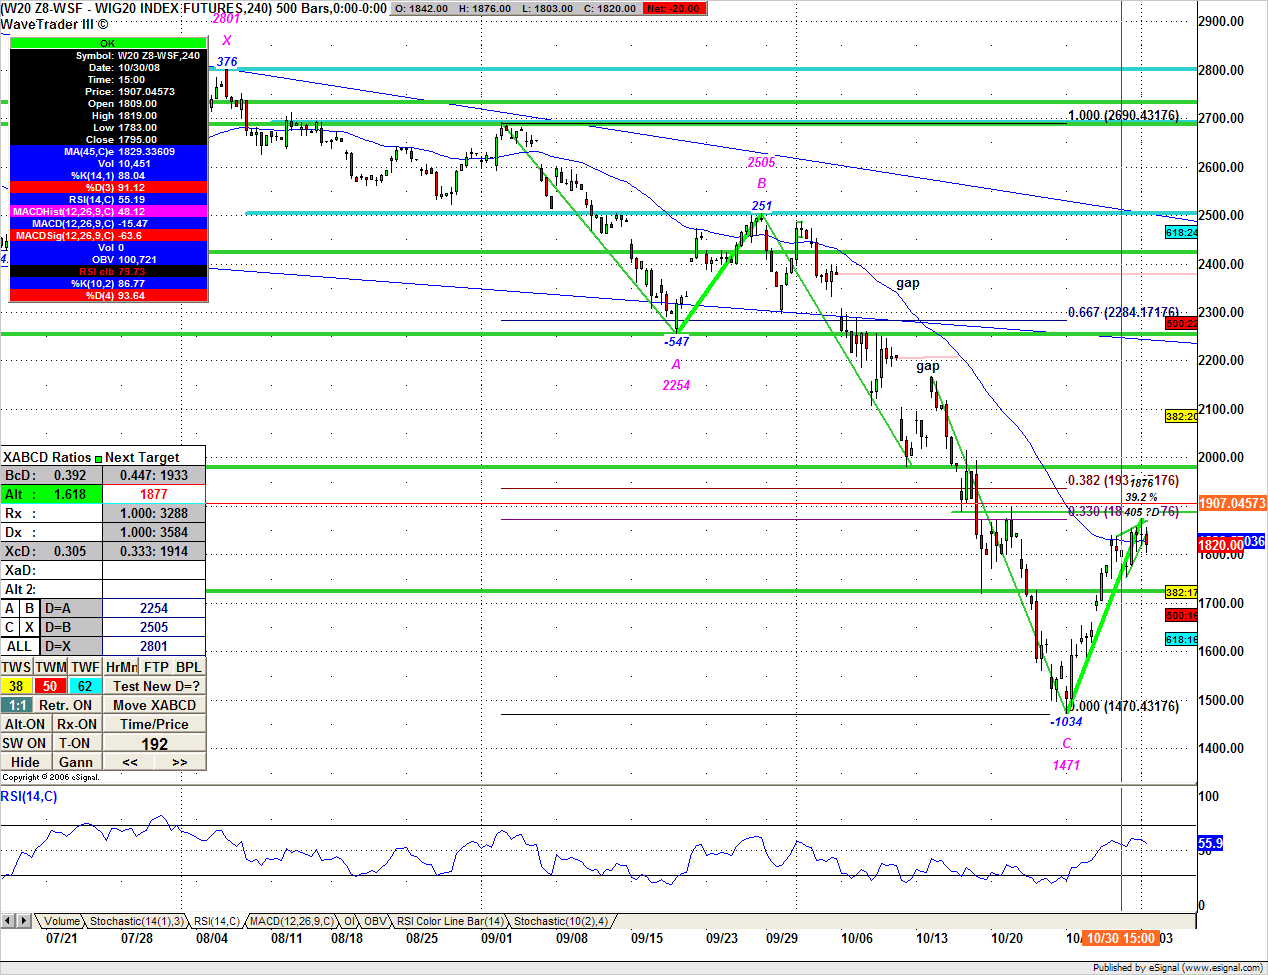The height and width of the screenshot is (975, 1268).
Task: Select the RSI(14,C) study tab
Action: point(216,921)
